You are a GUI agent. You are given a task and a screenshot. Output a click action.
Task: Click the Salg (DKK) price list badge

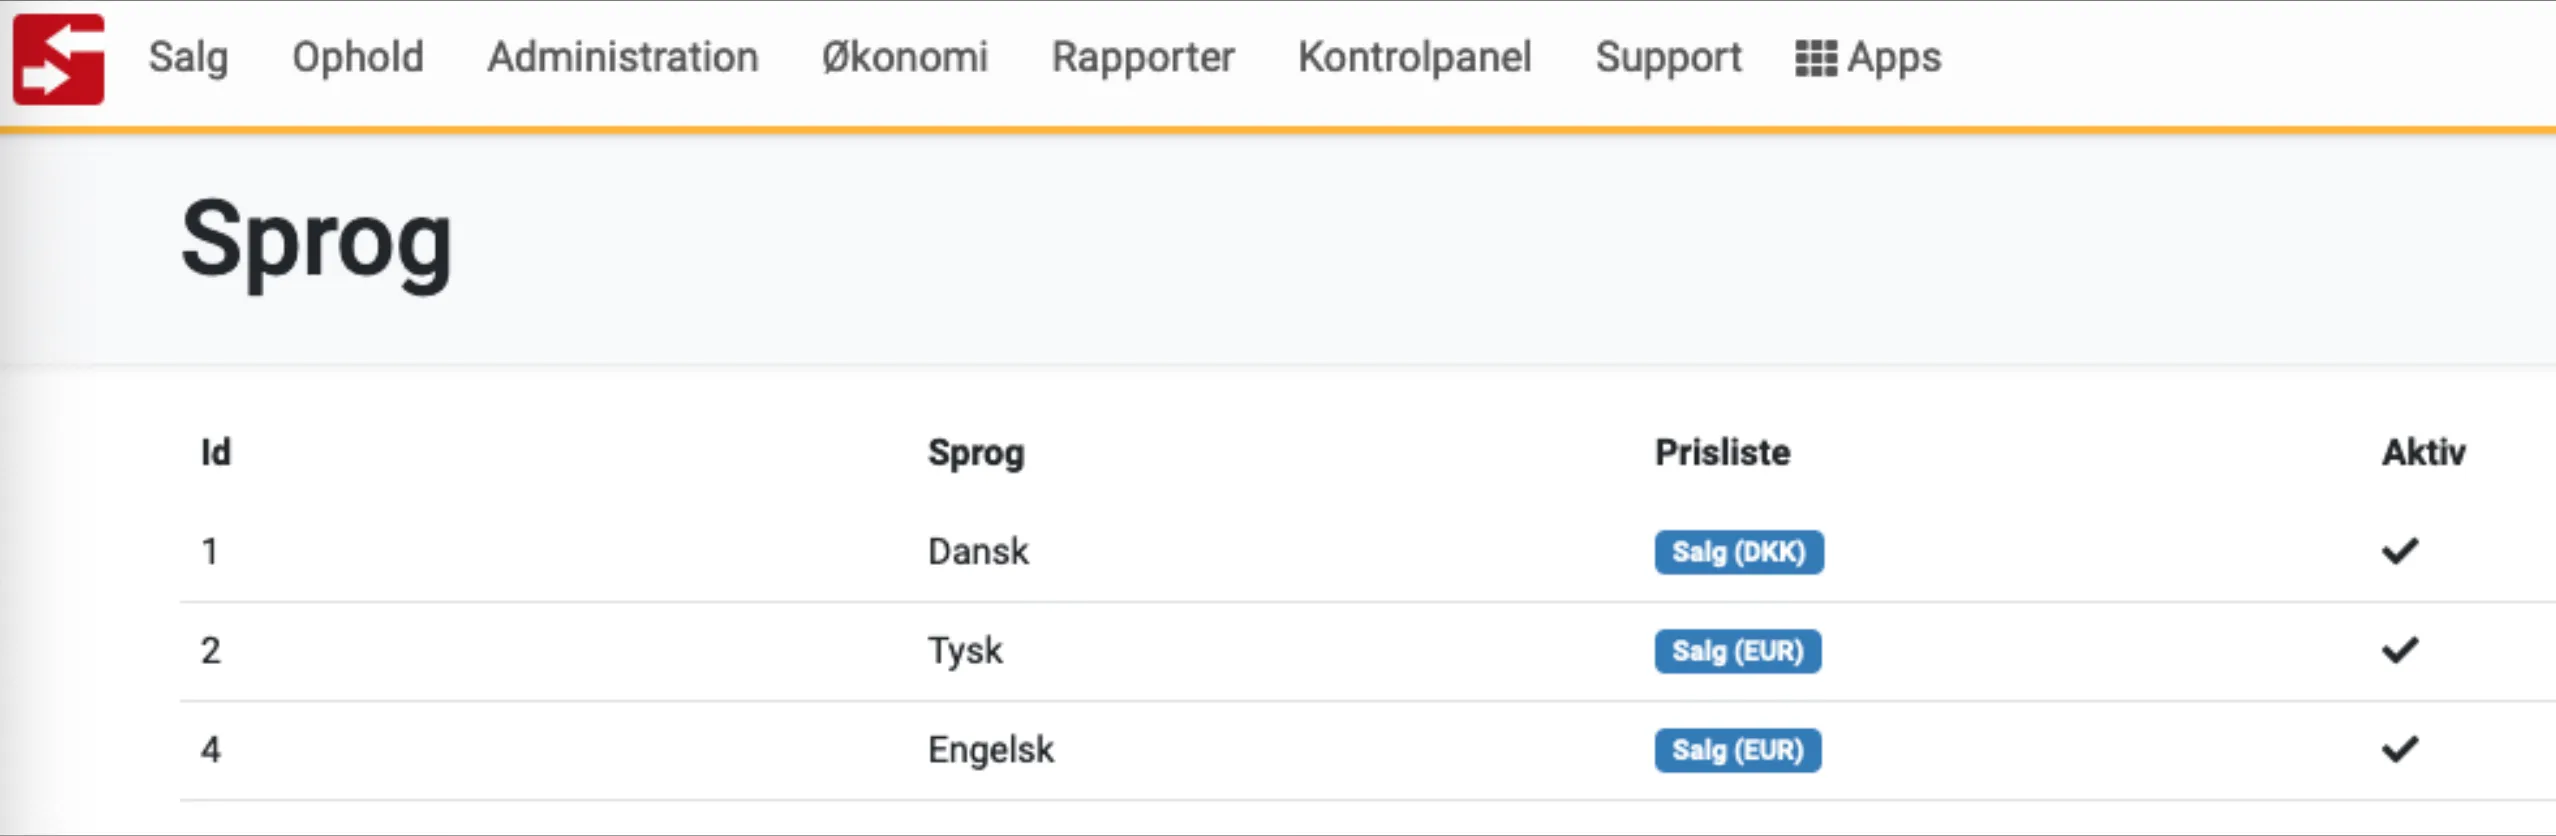tap(1738, 552)
